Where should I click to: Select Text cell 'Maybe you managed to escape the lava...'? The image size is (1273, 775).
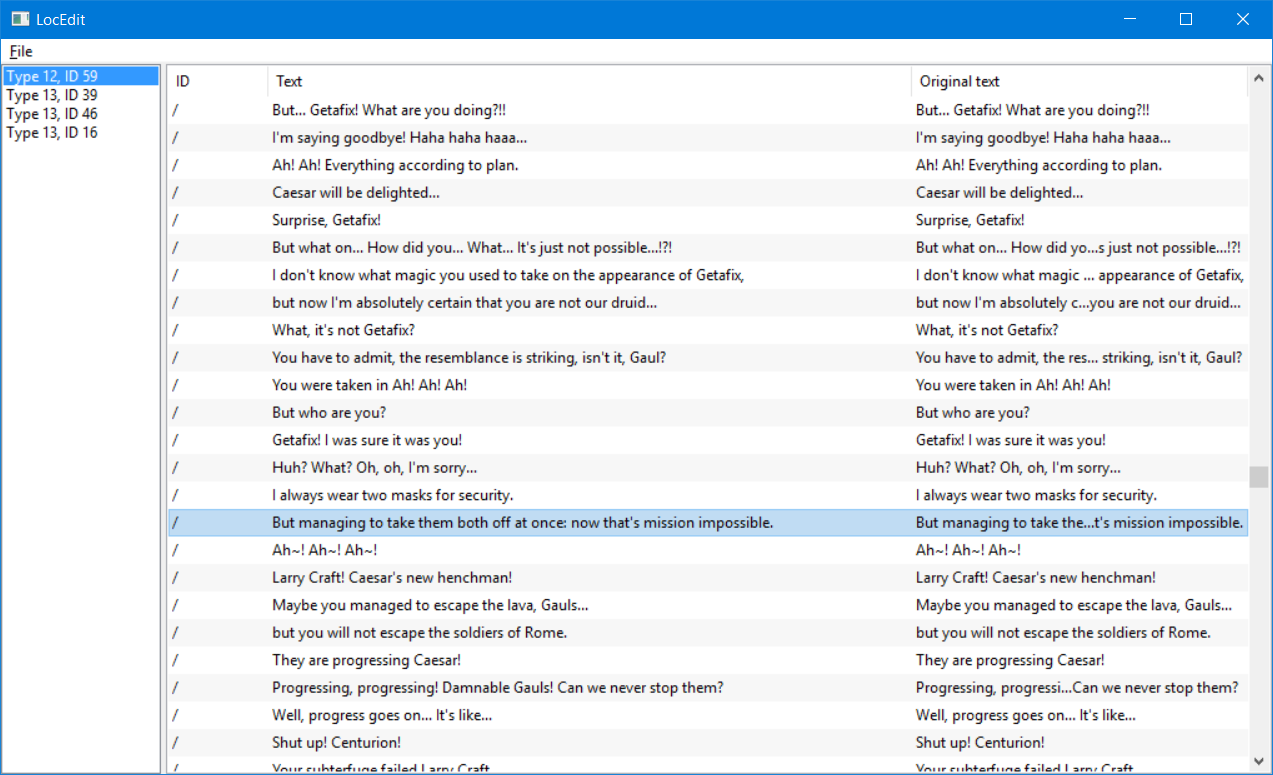coord(430,605)
